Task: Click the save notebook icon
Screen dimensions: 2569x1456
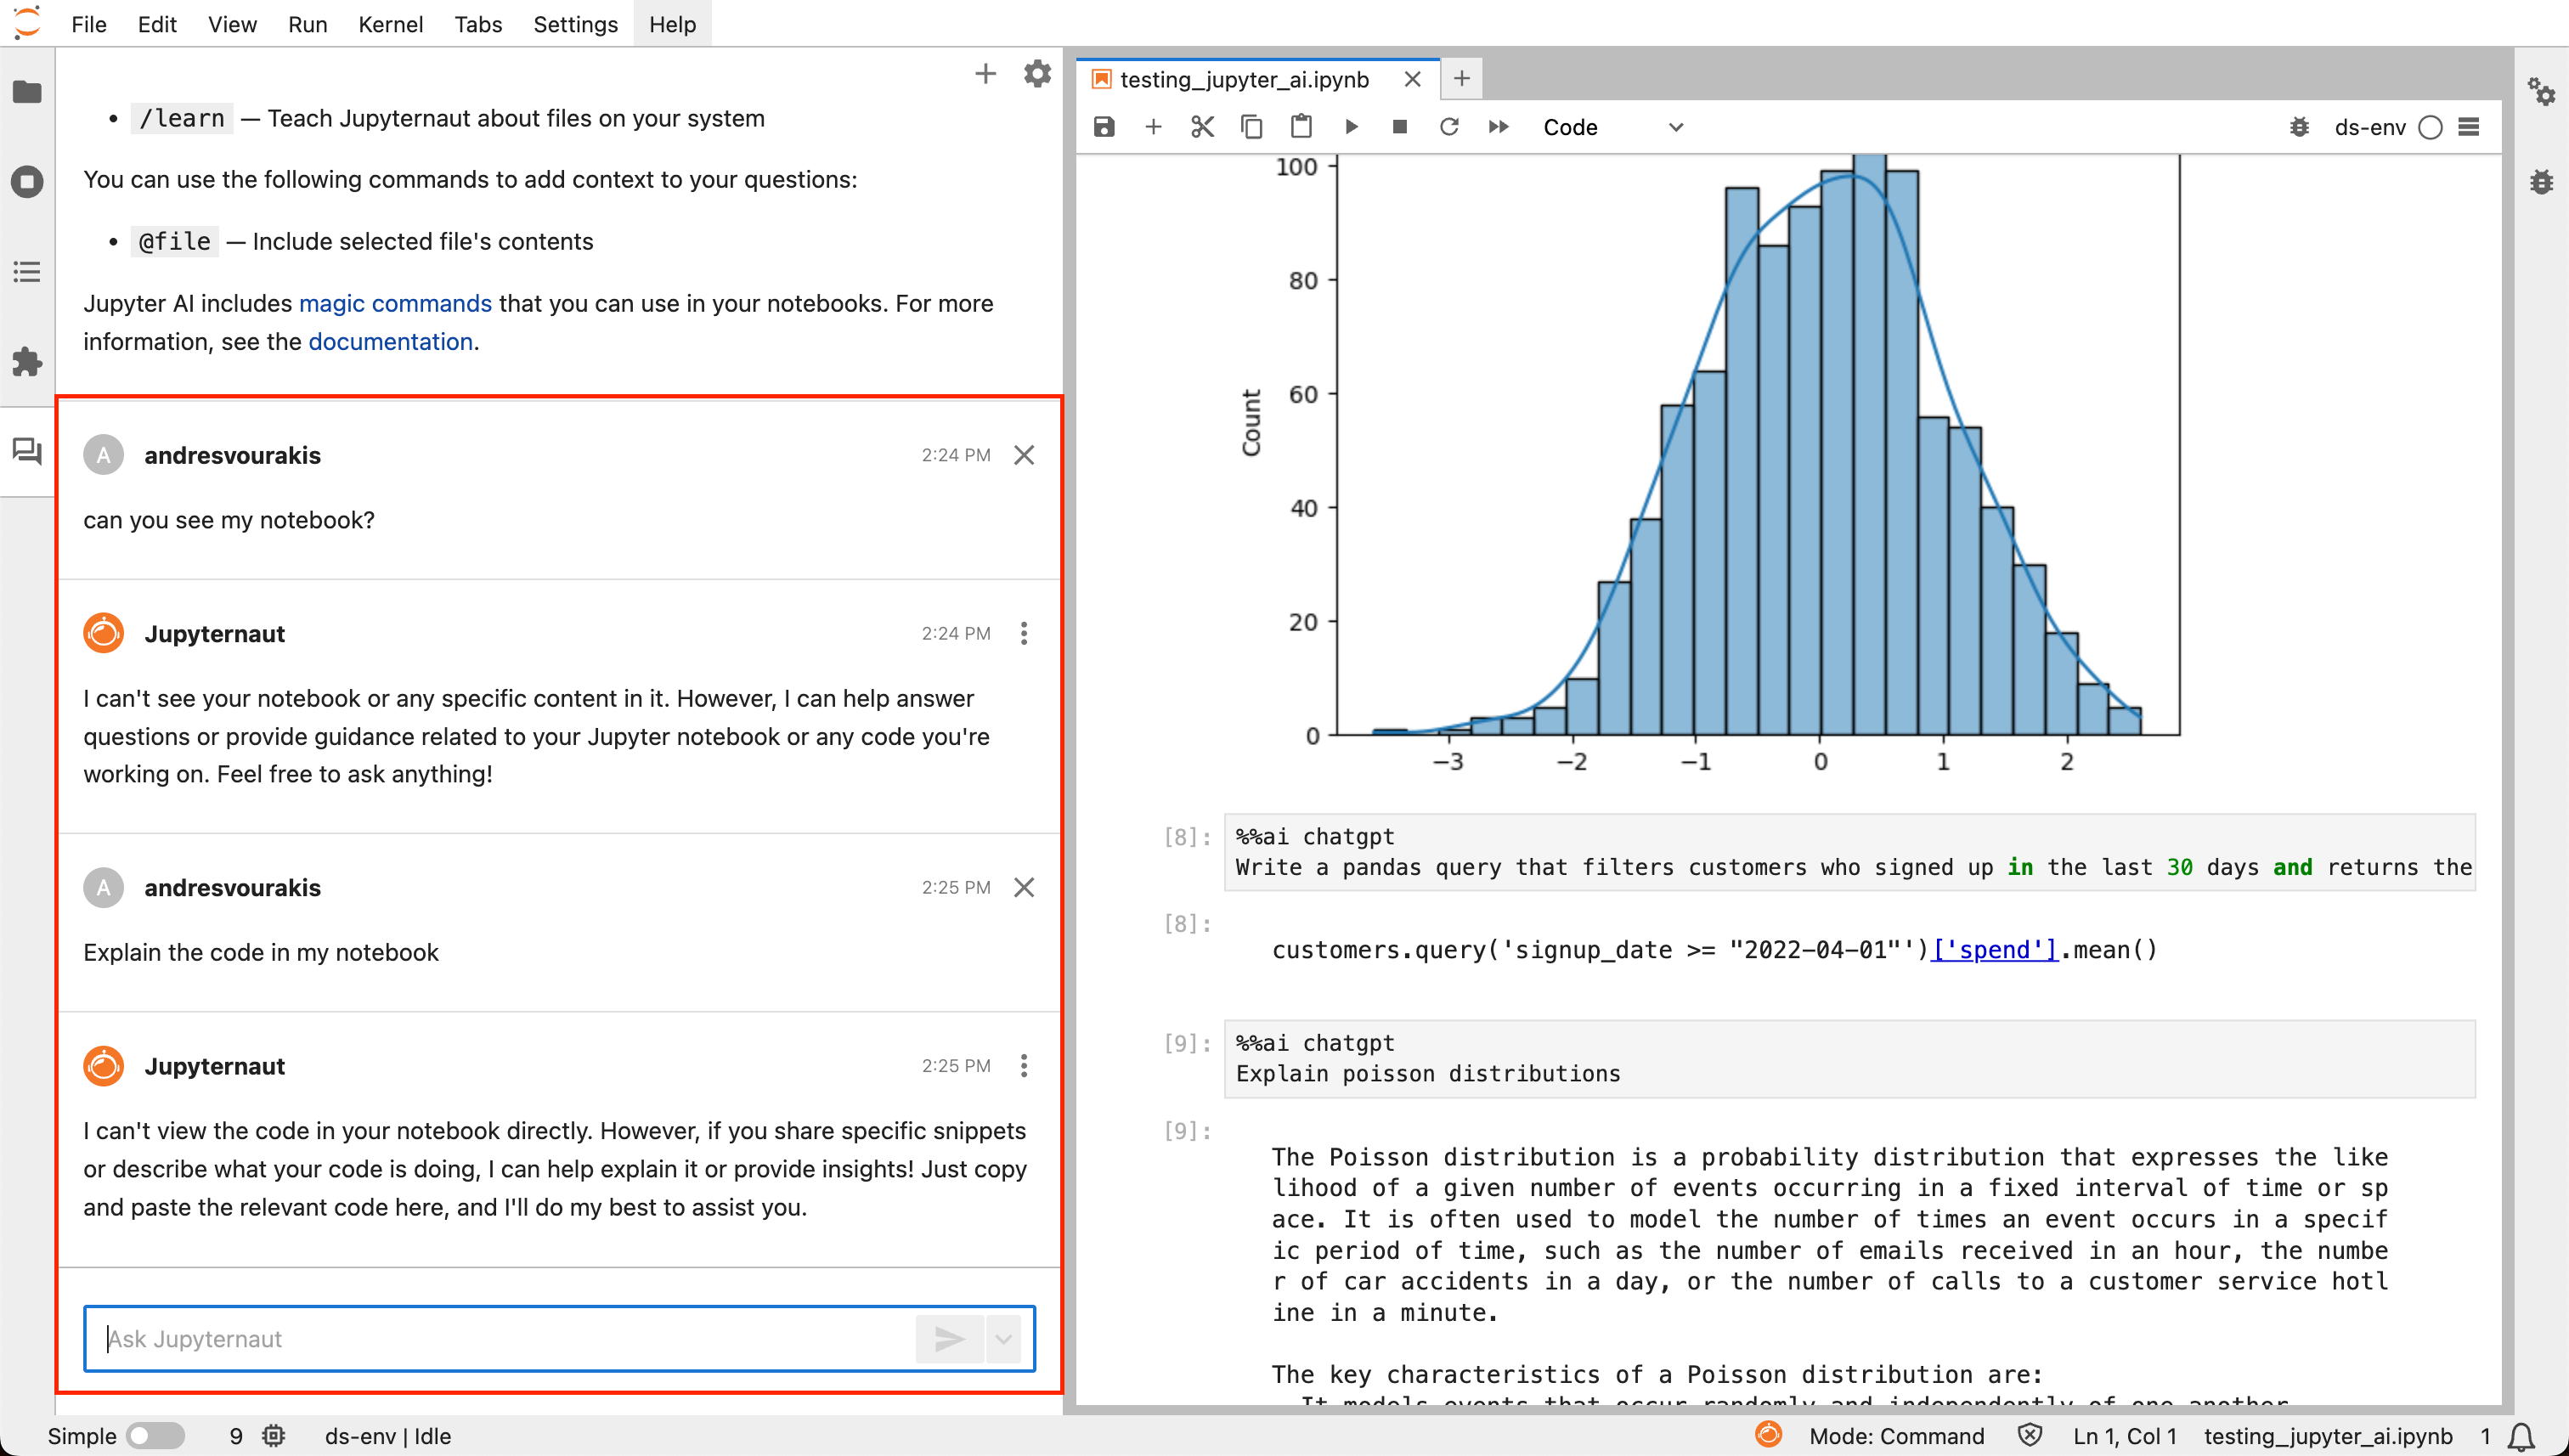Action: click(x=1104, y=127)
